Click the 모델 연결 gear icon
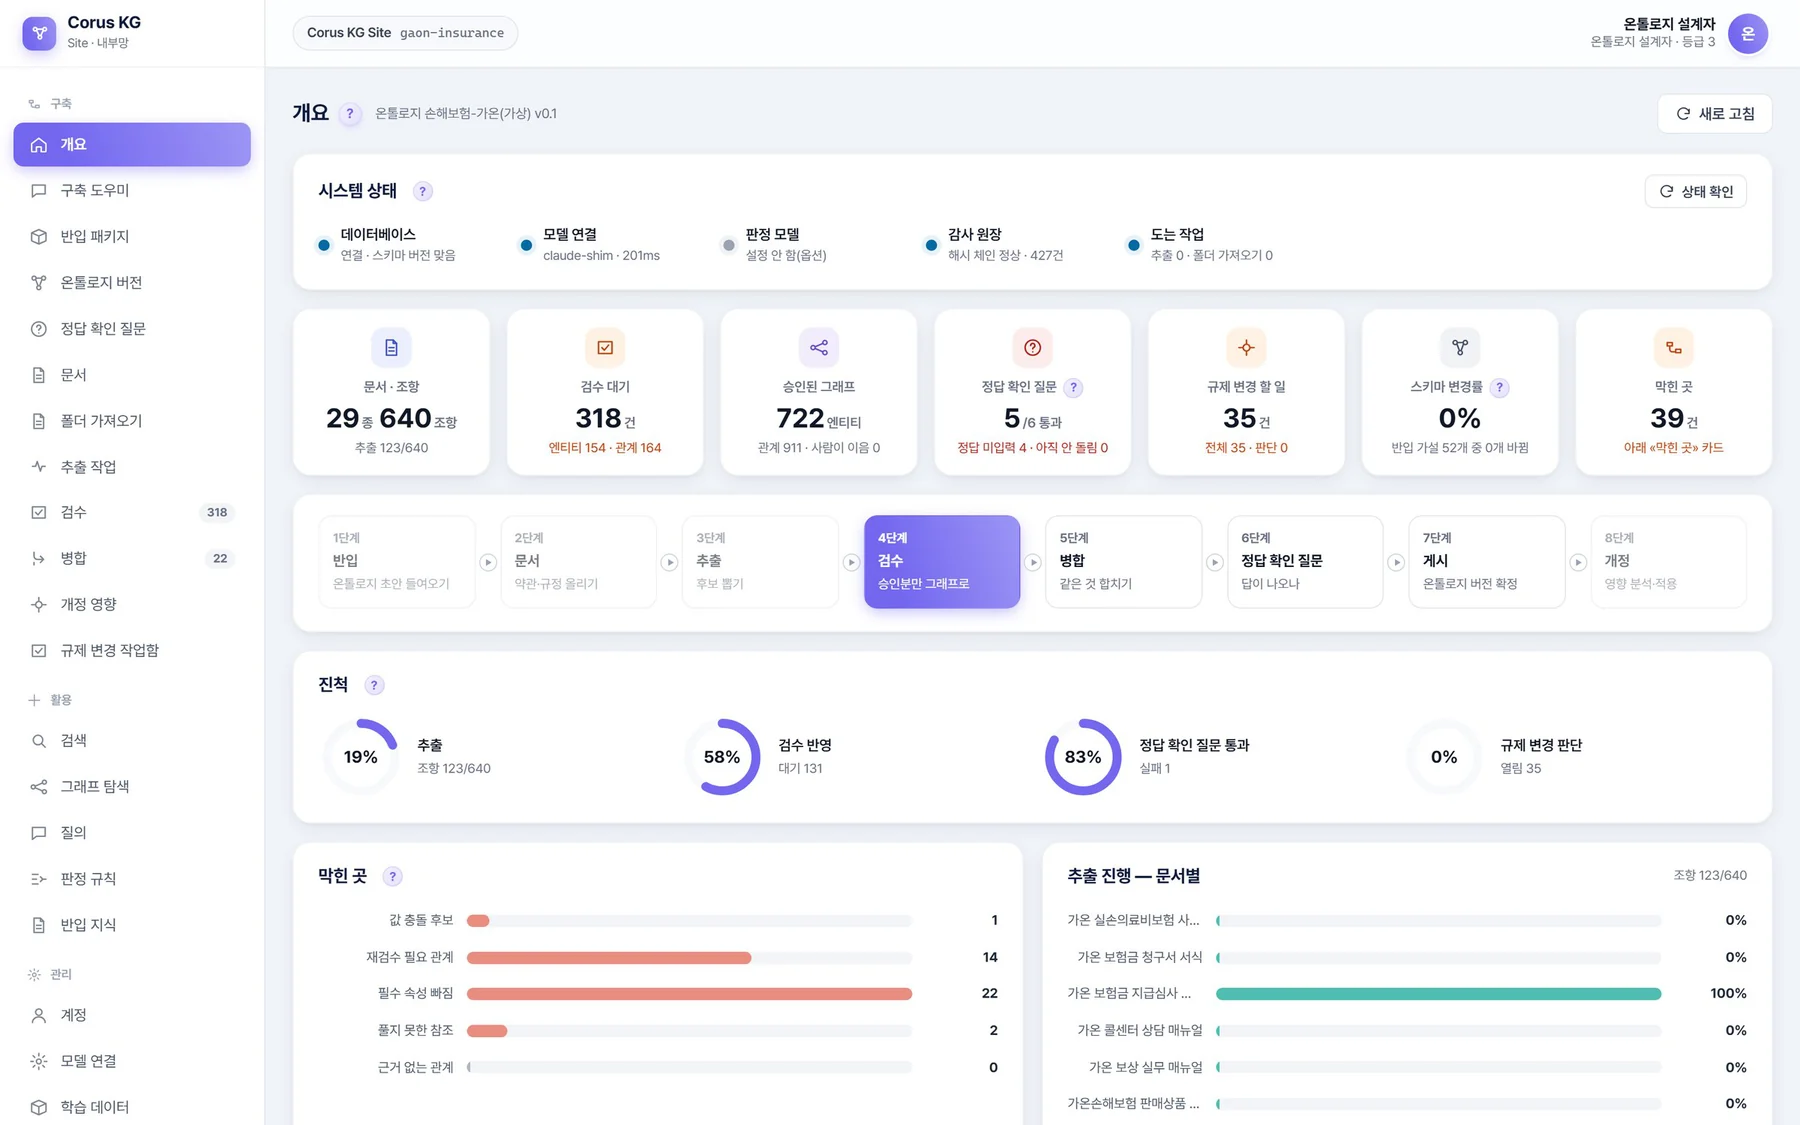The height and width of the screenshot is (1125, 1800). (39, 1061)
